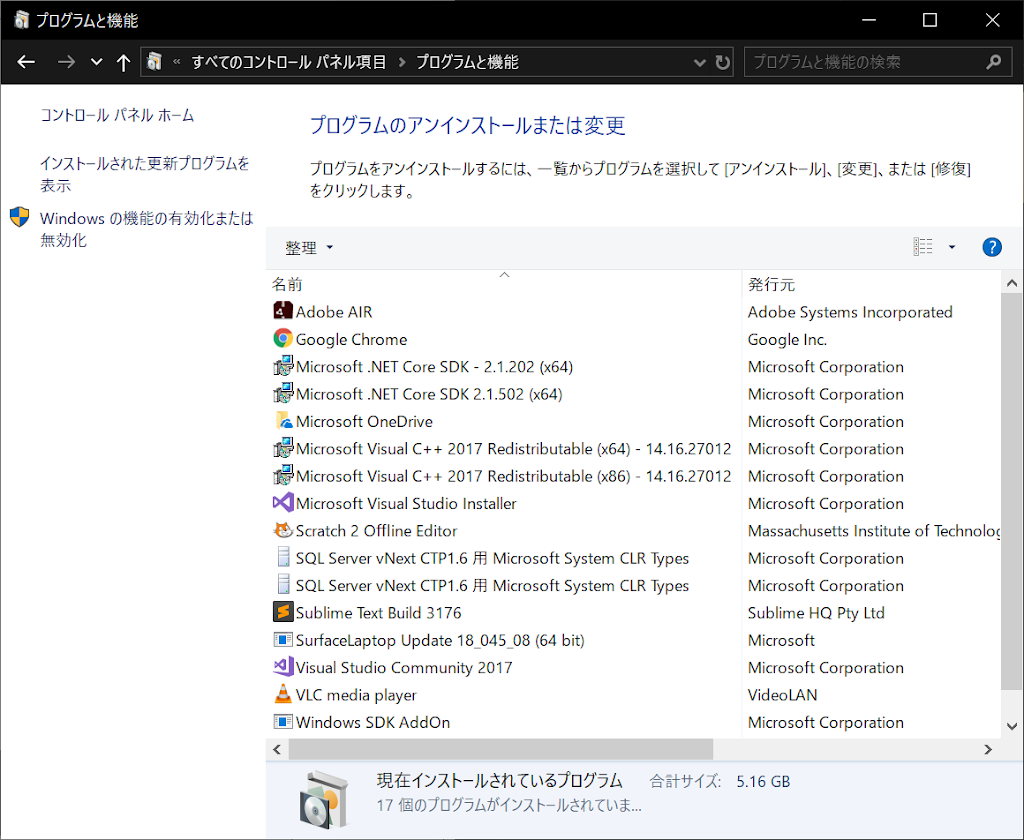Click プログラムと機能 breadcrumb segment

pos(468,62)
